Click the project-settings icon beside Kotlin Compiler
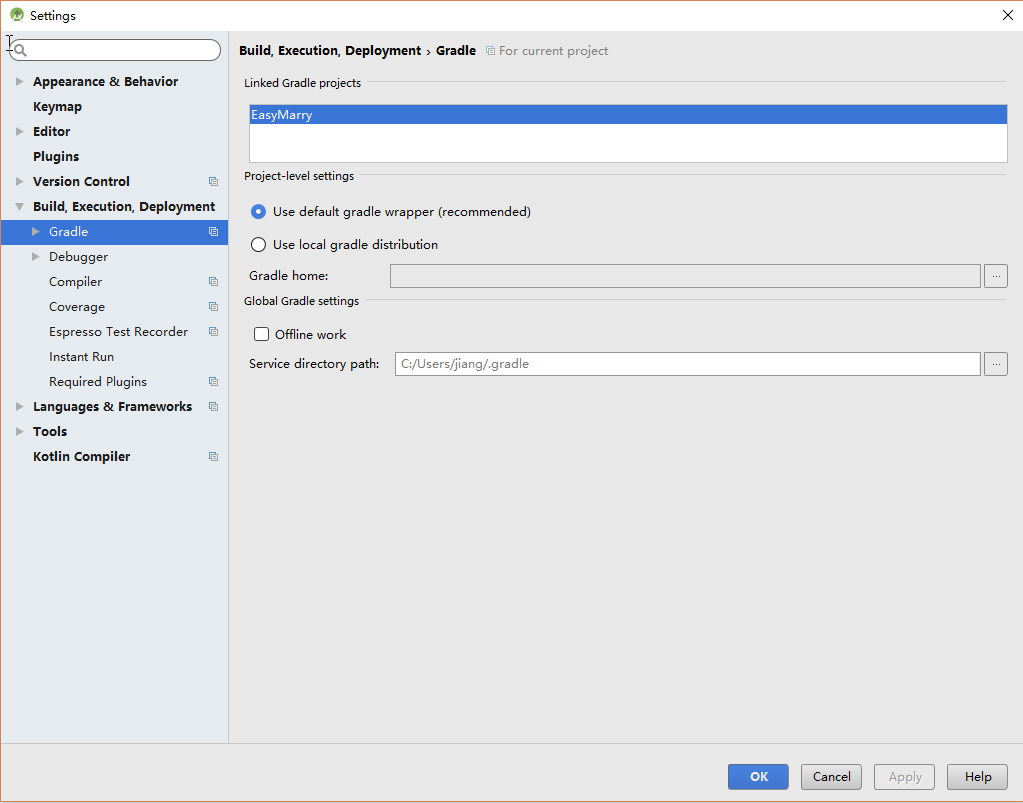 212,456
